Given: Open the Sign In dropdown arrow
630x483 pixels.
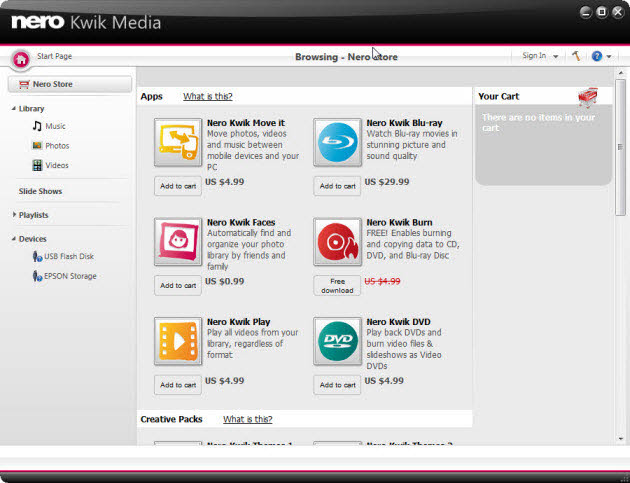Looking at the screenshot, I should point(556,56).
